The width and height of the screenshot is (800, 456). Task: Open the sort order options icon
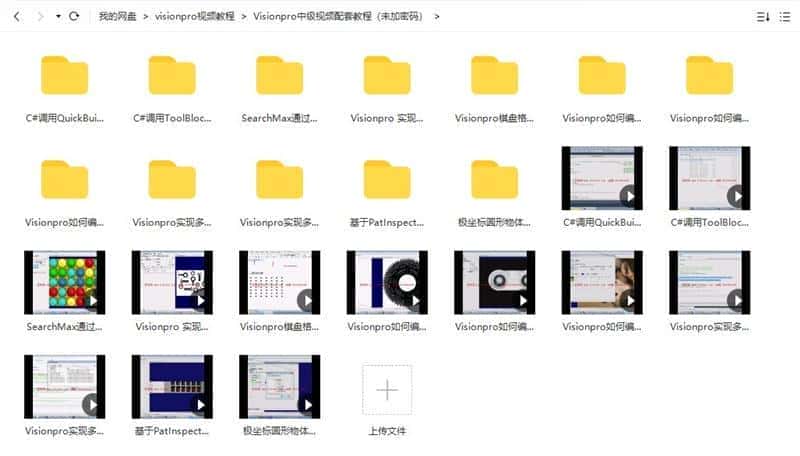tap(763, 17)
